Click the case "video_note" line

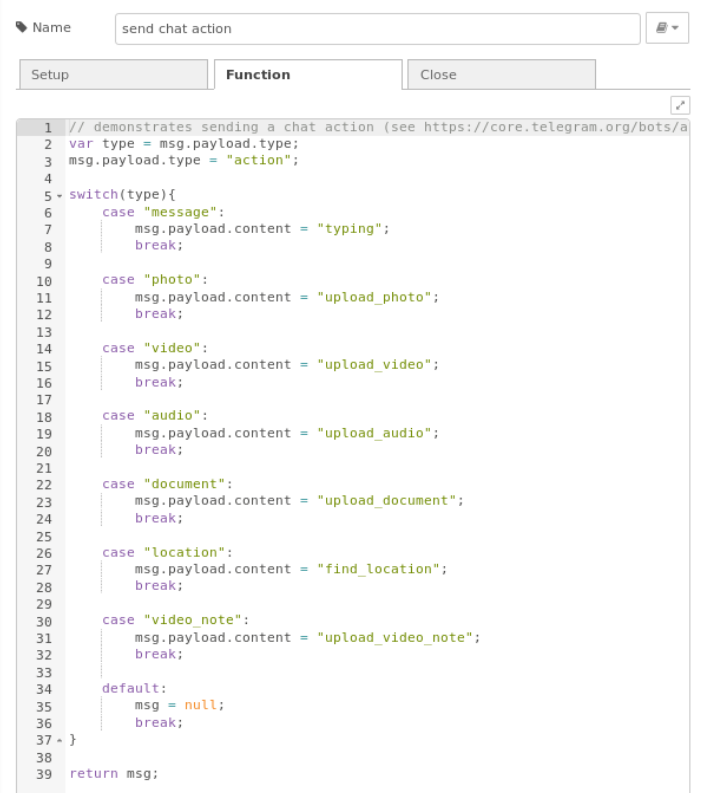click(x=175, y=620)
